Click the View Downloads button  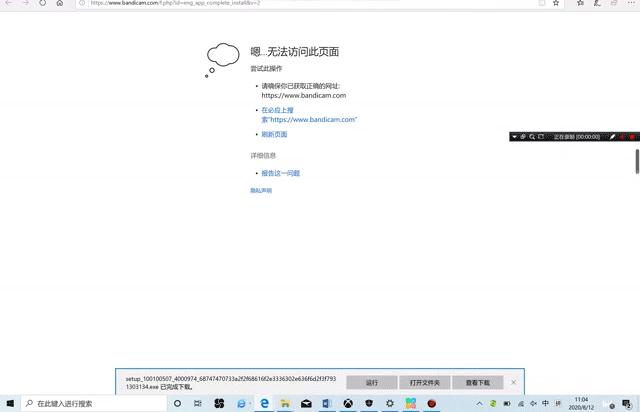tap(478, 383)
